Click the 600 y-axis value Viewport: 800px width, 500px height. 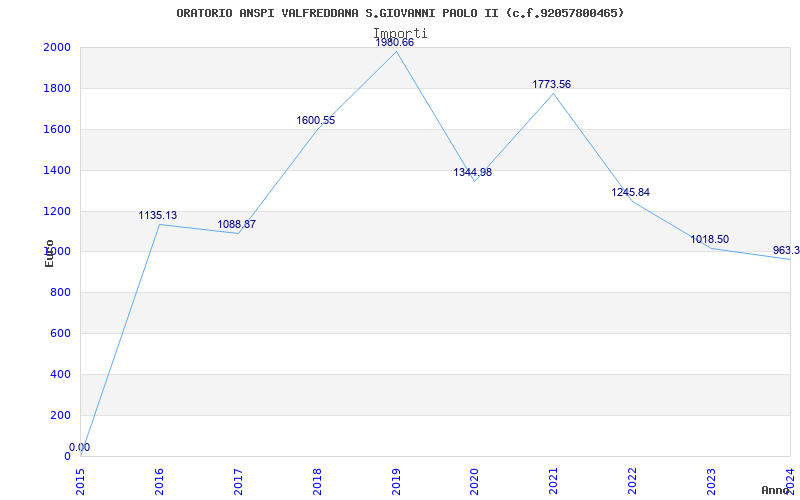[61, 333]
